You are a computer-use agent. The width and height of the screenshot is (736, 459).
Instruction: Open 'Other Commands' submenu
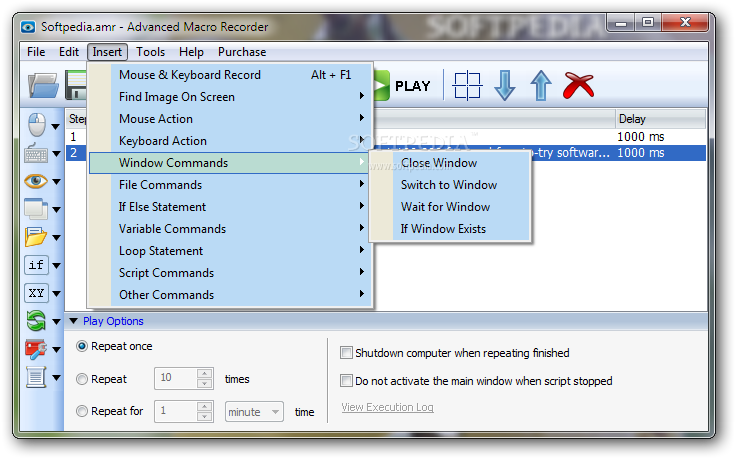pyautogui.click(x=230, y=295)
